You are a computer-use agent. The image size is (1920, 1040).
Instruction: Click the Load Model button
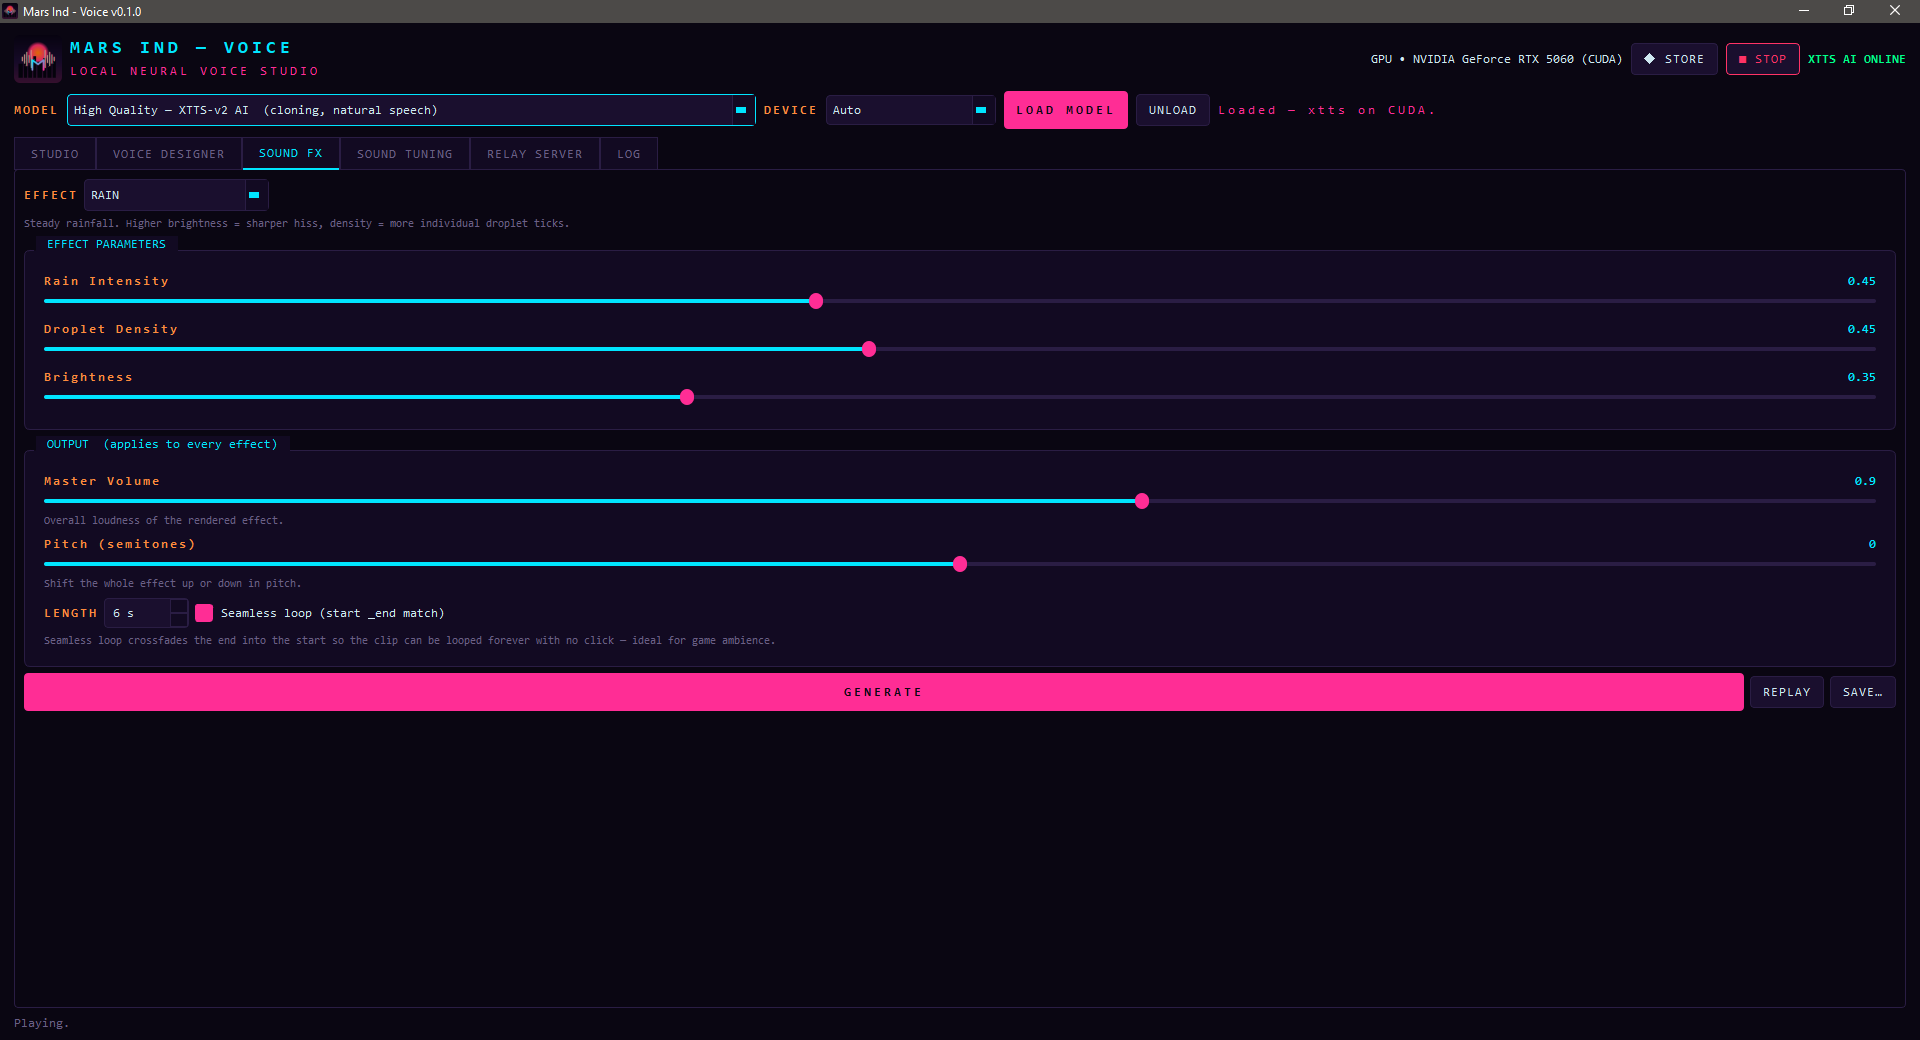[1065, 110]
